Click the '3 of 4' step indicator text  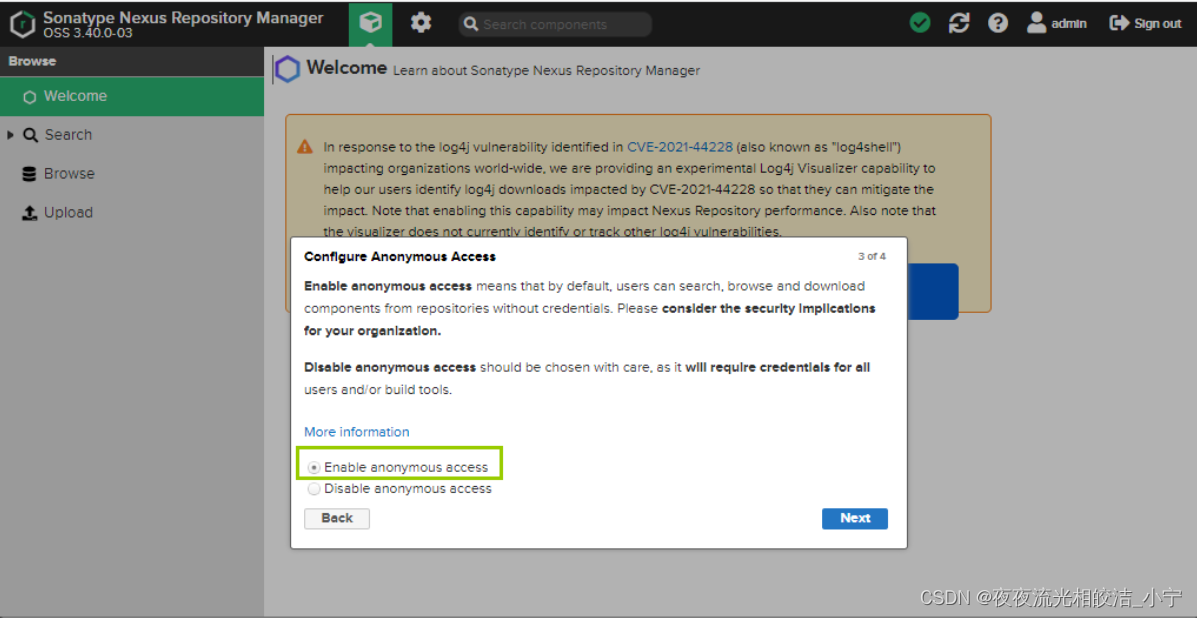(872, 256)
